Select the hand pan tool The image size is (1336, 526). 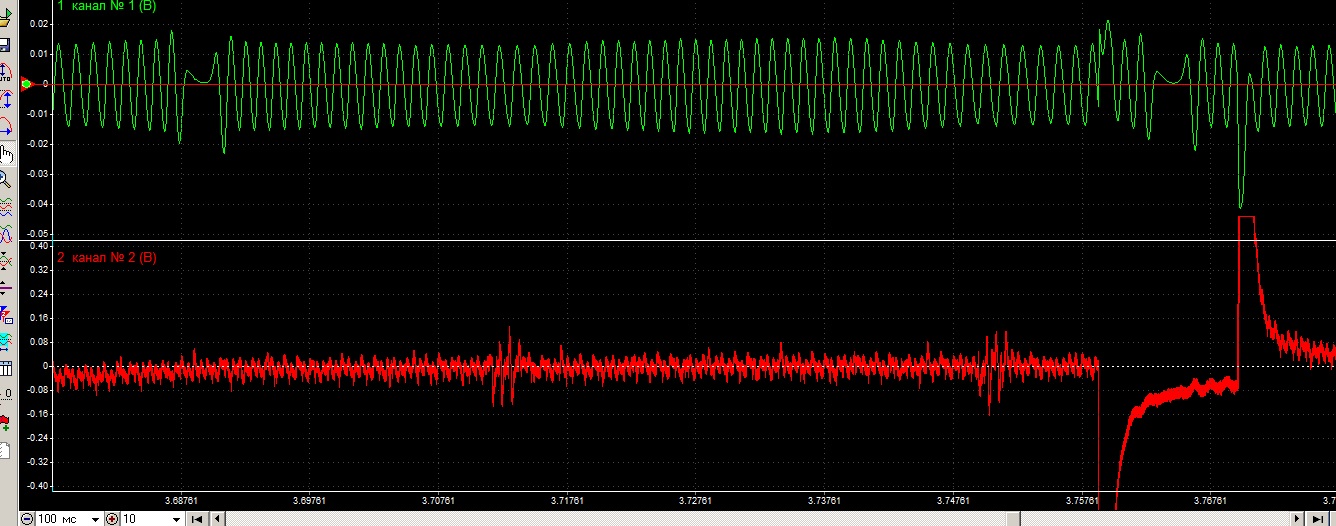[6, 154]
